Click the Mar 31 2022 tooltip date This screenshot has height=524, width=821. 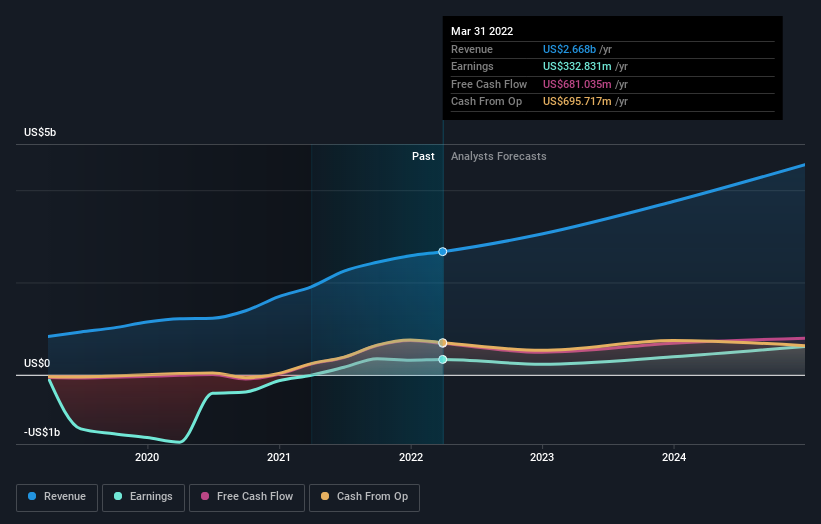[x=482, y=31]
